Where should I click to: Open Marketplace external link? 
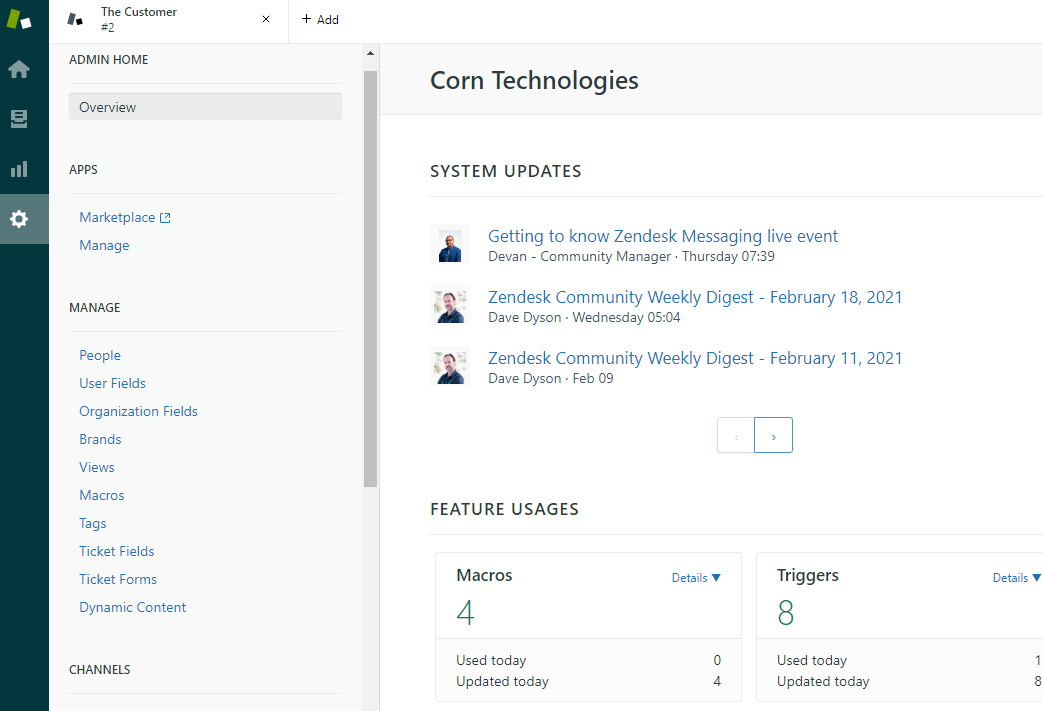coord(124,217)
